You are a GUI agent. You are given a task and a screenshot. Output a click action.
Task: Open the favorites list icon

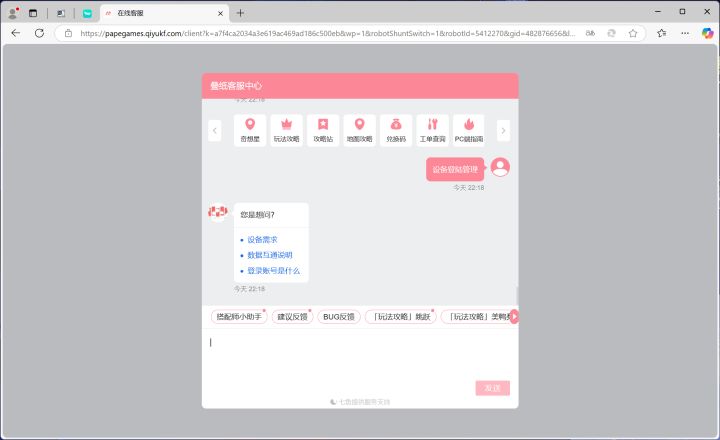point(661,33)
